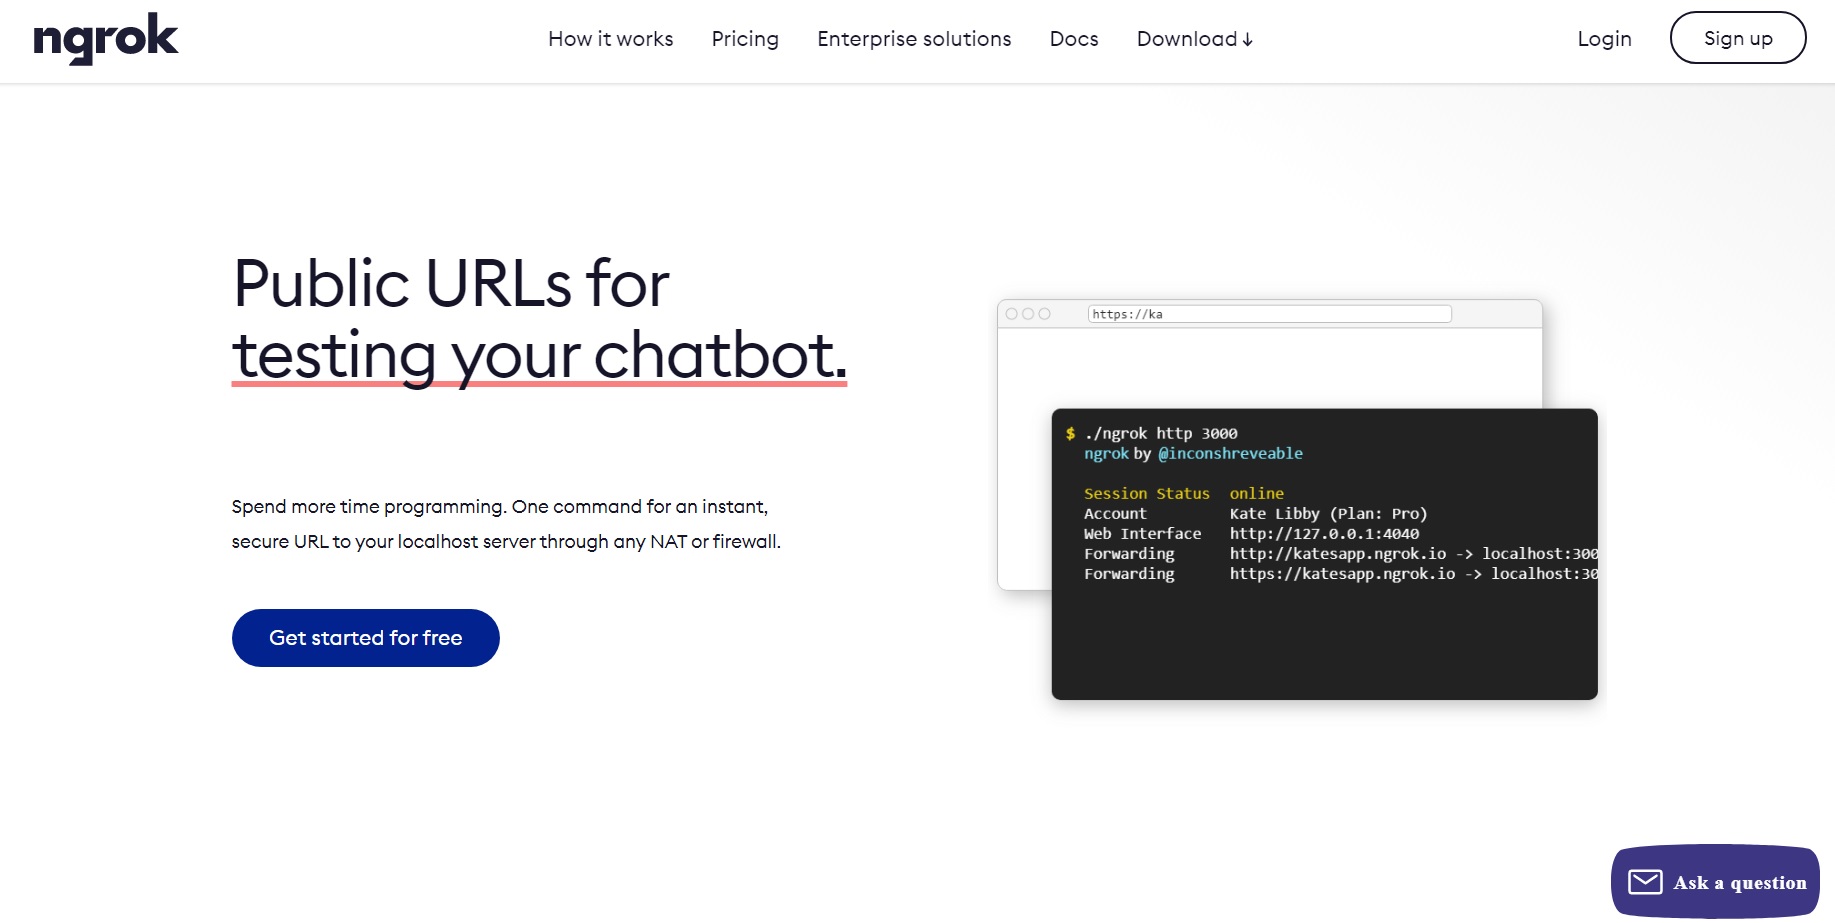Click the "Public URLs for" headline line
This screenshot has height=923, width=1835.
(x=451, y=284)
